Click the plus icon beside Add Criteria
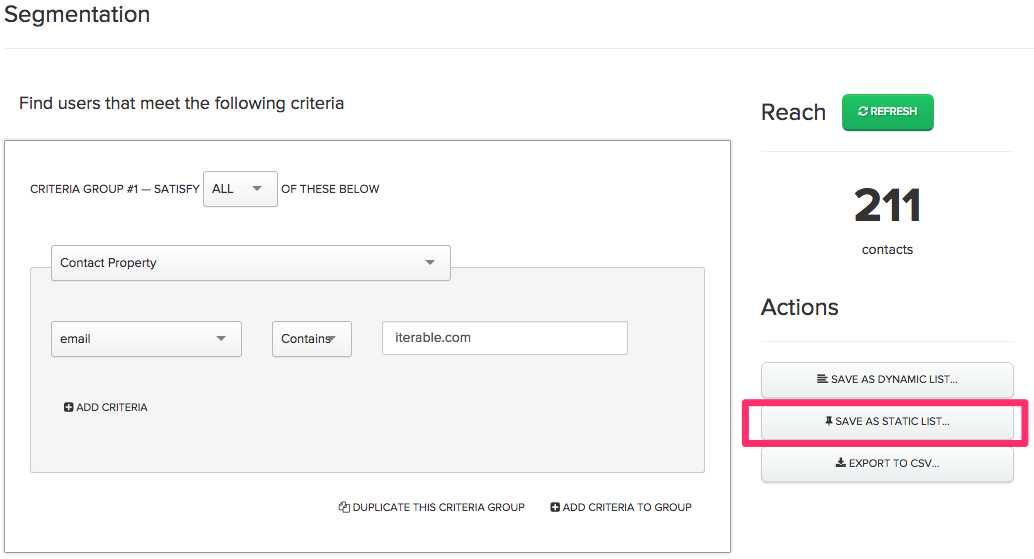 pyautogui.click(x=69, y=407)
